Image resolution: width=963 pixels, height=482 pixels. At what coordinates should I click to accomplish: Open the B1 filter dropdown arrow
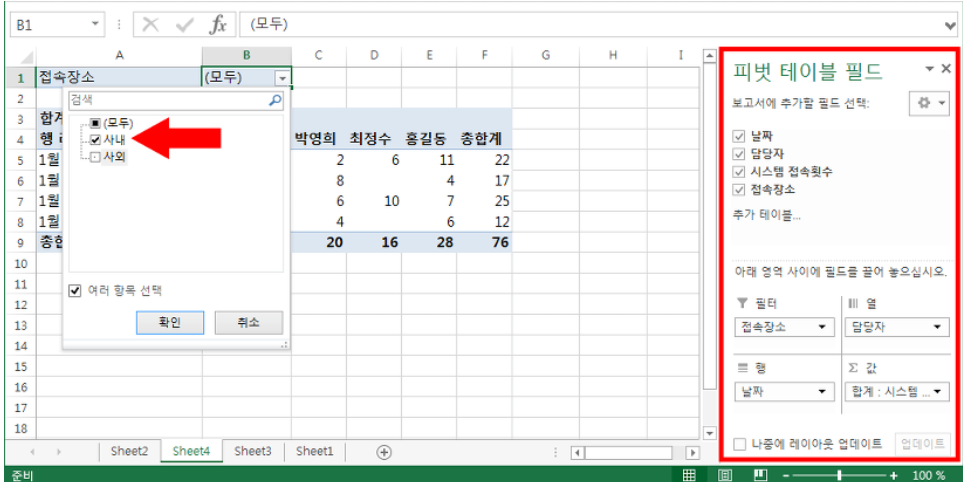tap(283, 78)
